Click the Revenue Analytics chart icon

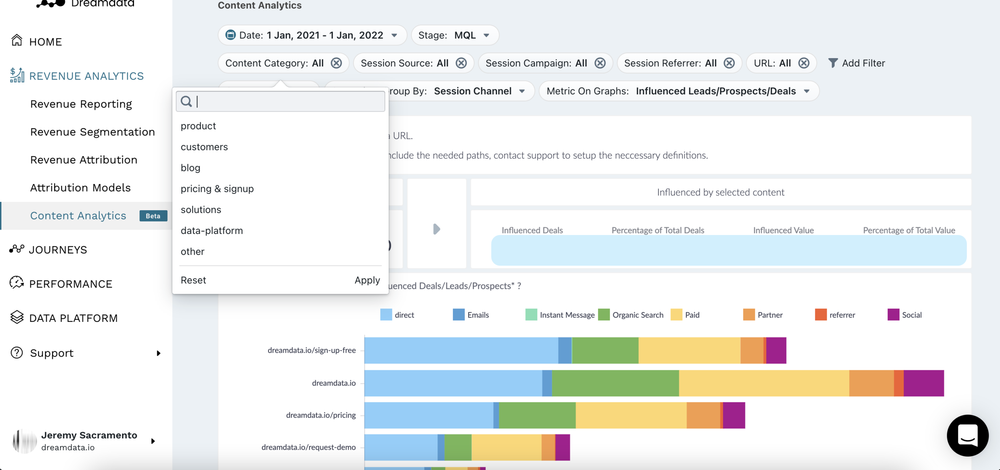pyautogui.click(x=17, y=75)
